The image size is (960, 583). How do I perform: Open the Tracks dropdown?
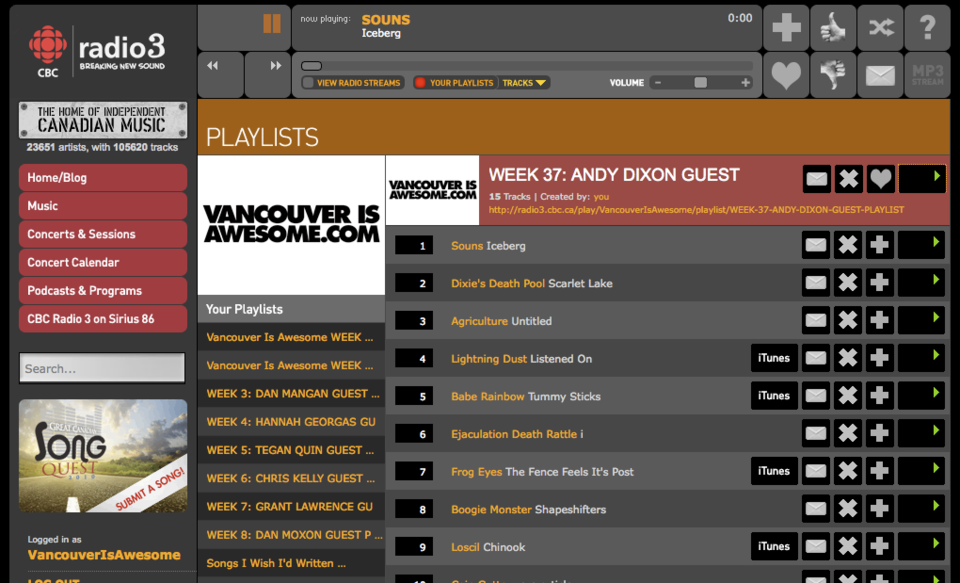524,83
